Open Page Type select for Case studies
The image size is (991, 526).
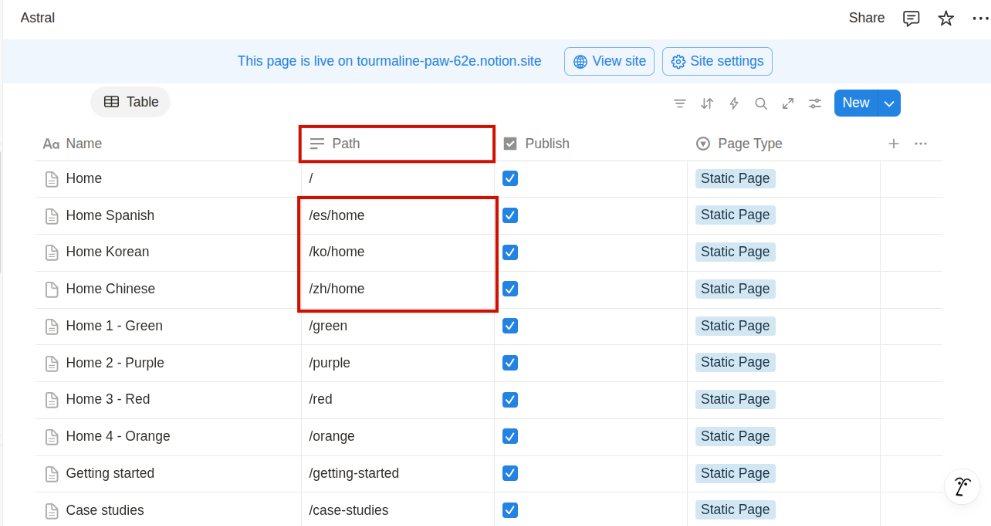[x=735, y=510]
